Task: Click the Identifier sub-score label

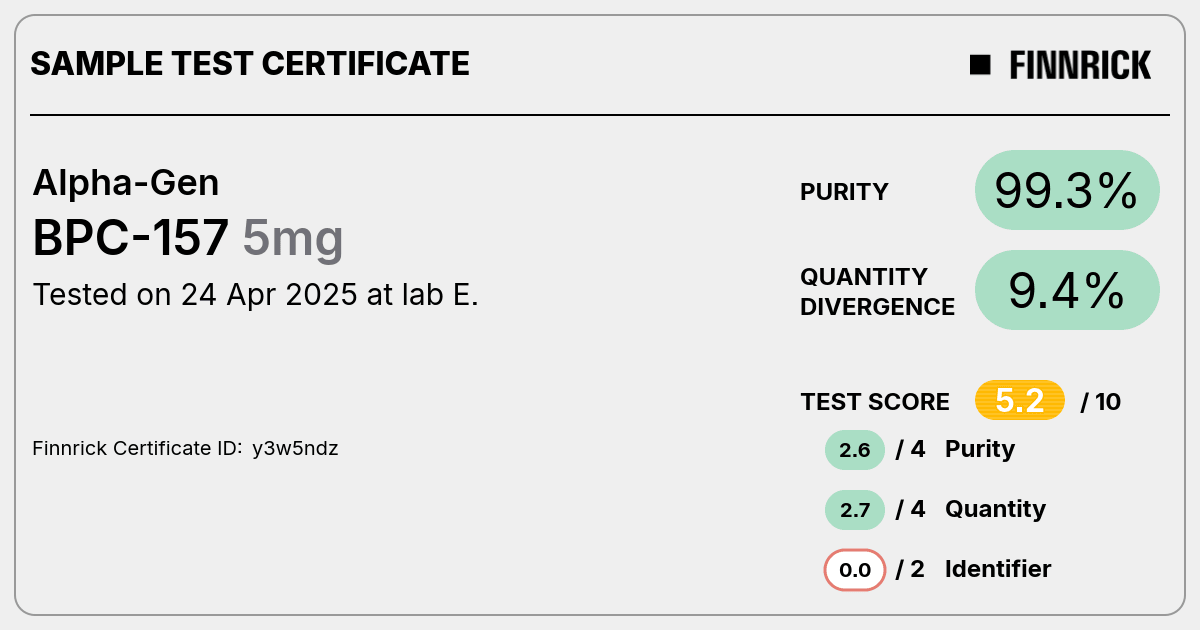Action: tap(998, 569)
